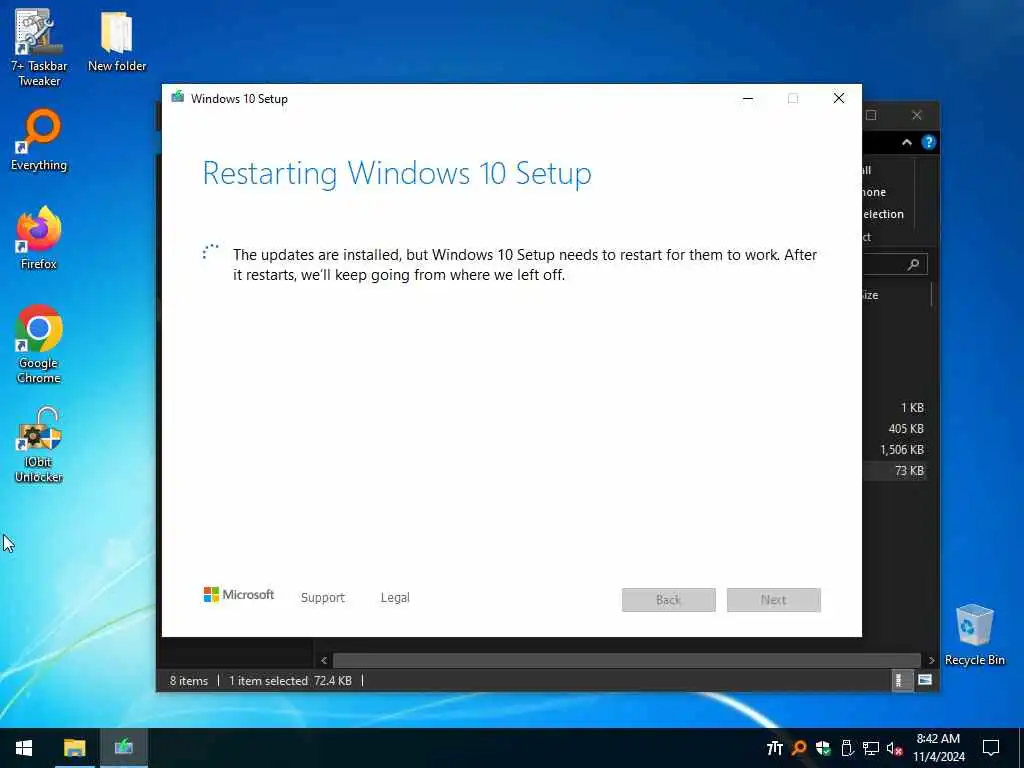Click the muted volume tray icon

[x=894, y=748]
